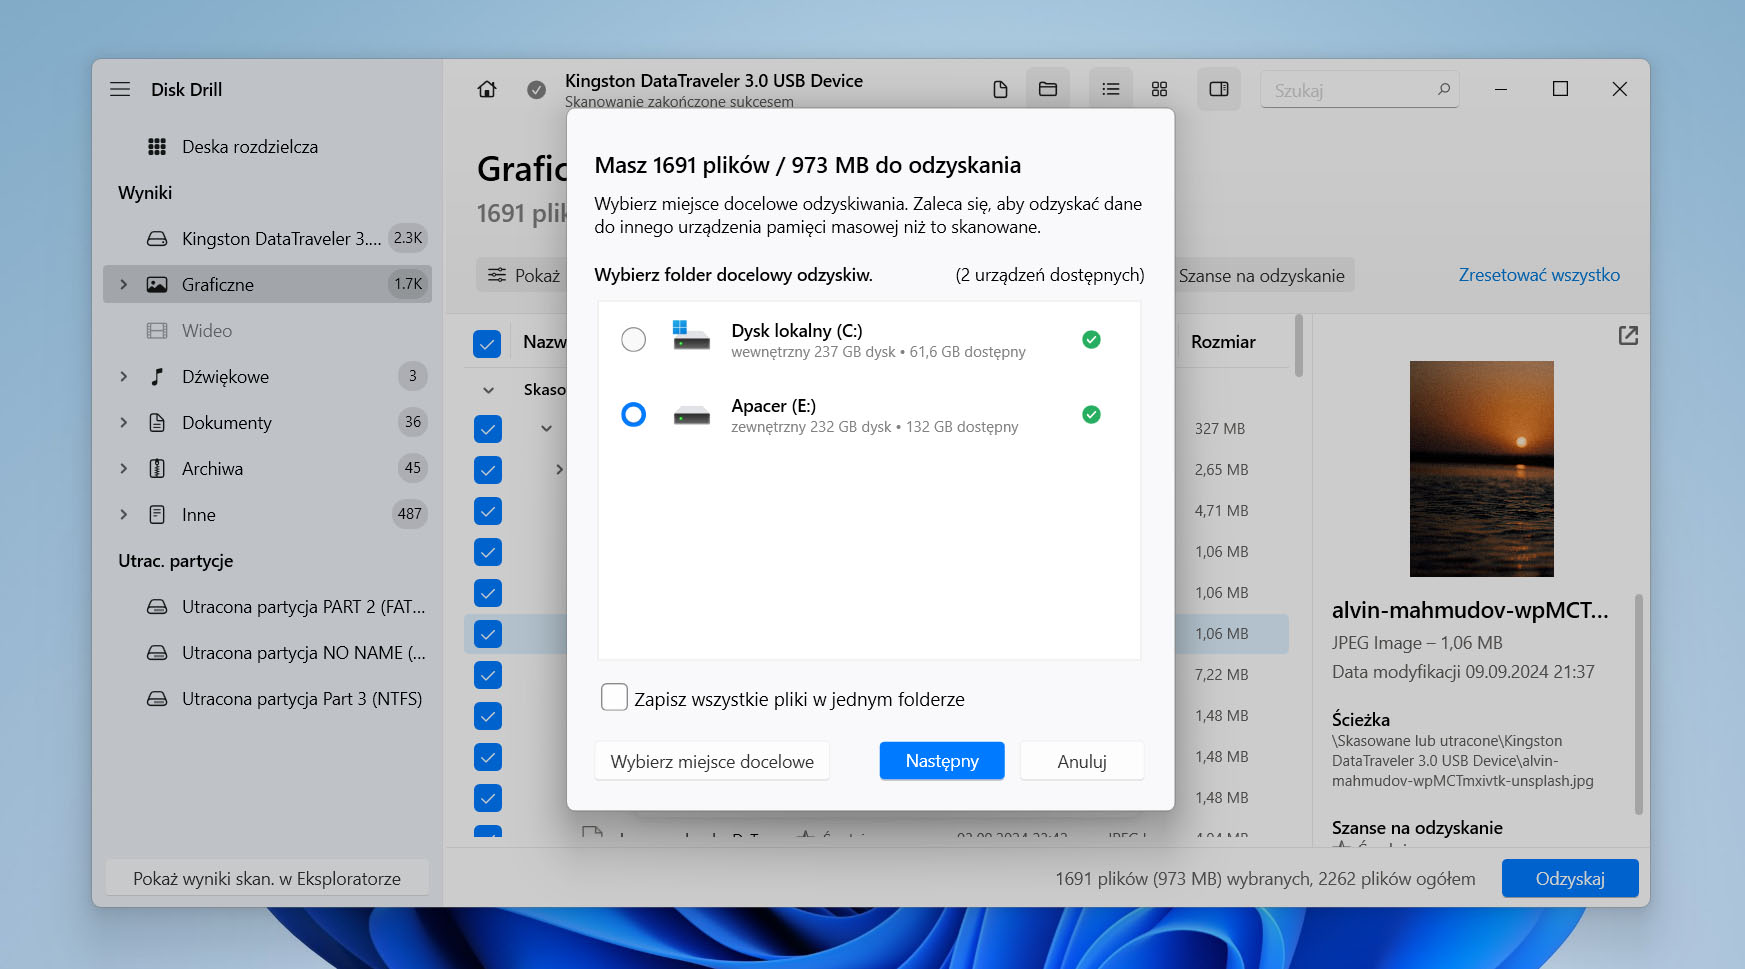Uncheck the checkbox in the highlighted 1,06 MB row
The width and height of the screenshot is (1745, 969).
487,634
